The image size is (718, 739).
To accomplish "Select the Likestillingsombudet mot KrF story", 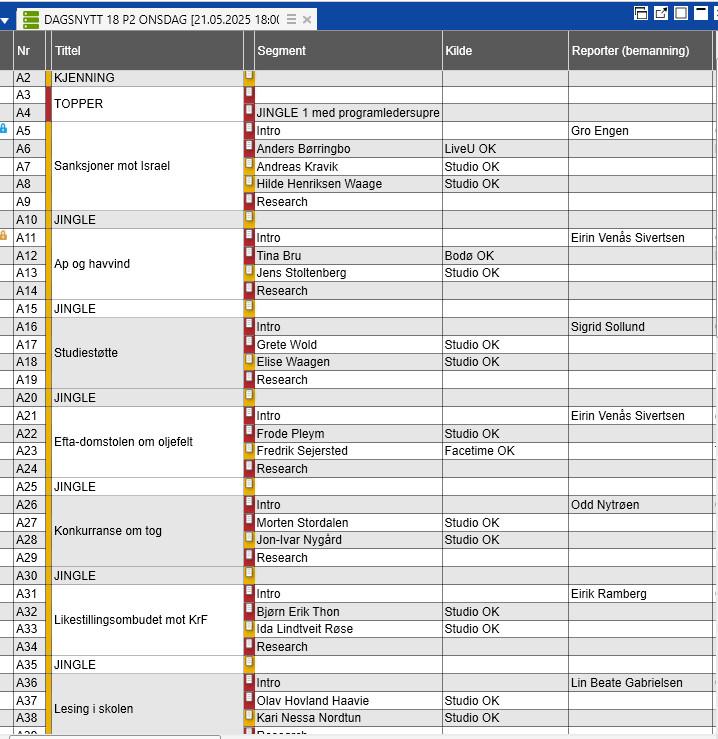I will point(147,620).
